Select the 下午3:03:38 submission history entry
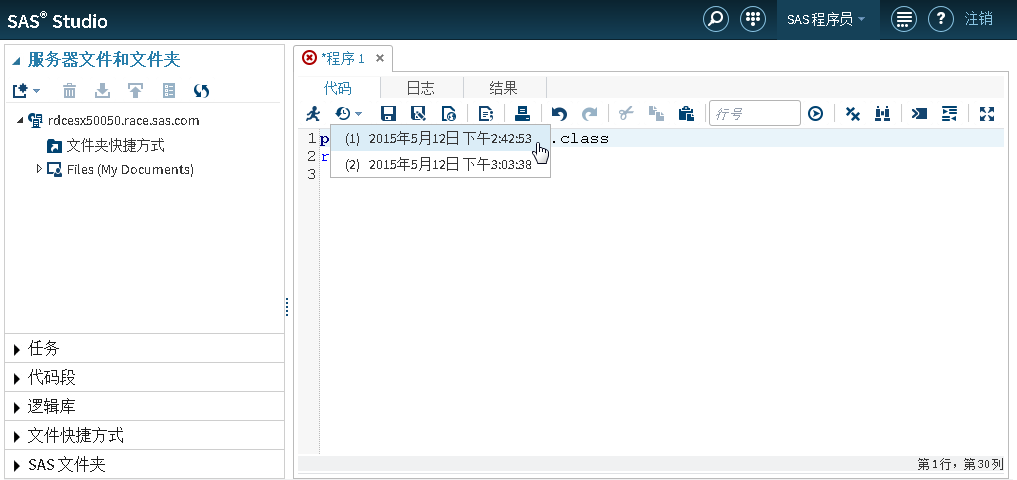1017x480 pixels. 439,164
